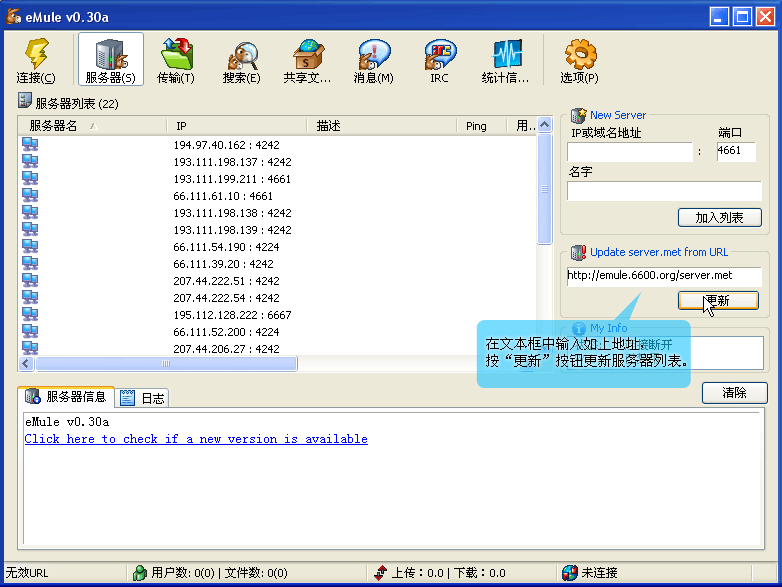
Task: Click the server list (服务器列表) header icon
Action: [x=24, y=101]
